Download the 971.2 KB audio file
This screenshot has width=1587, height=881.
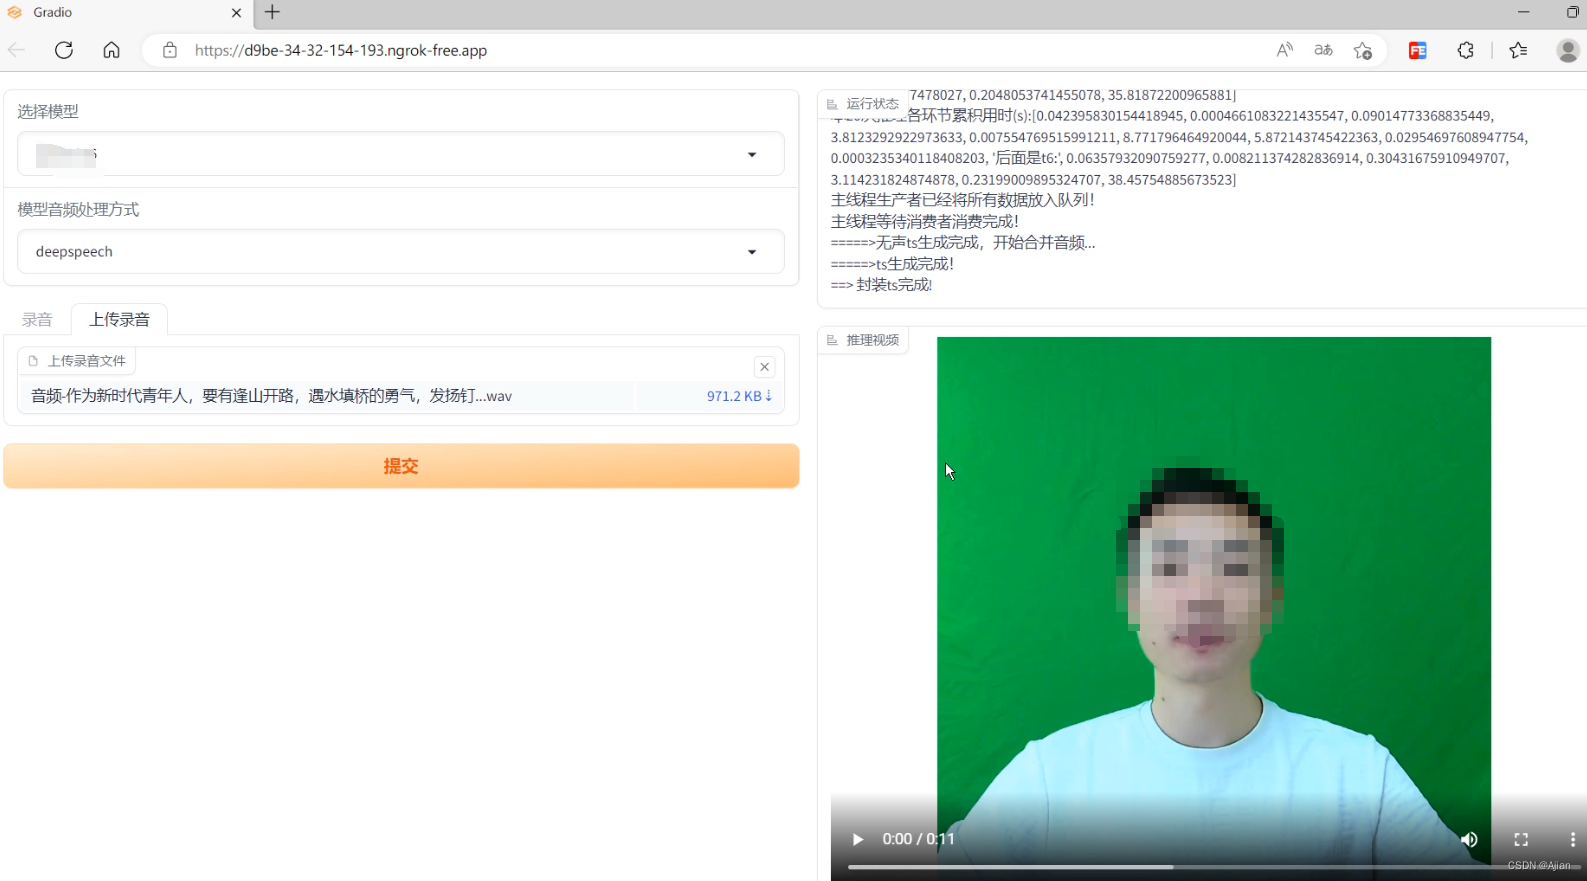[x=739, y=396]
